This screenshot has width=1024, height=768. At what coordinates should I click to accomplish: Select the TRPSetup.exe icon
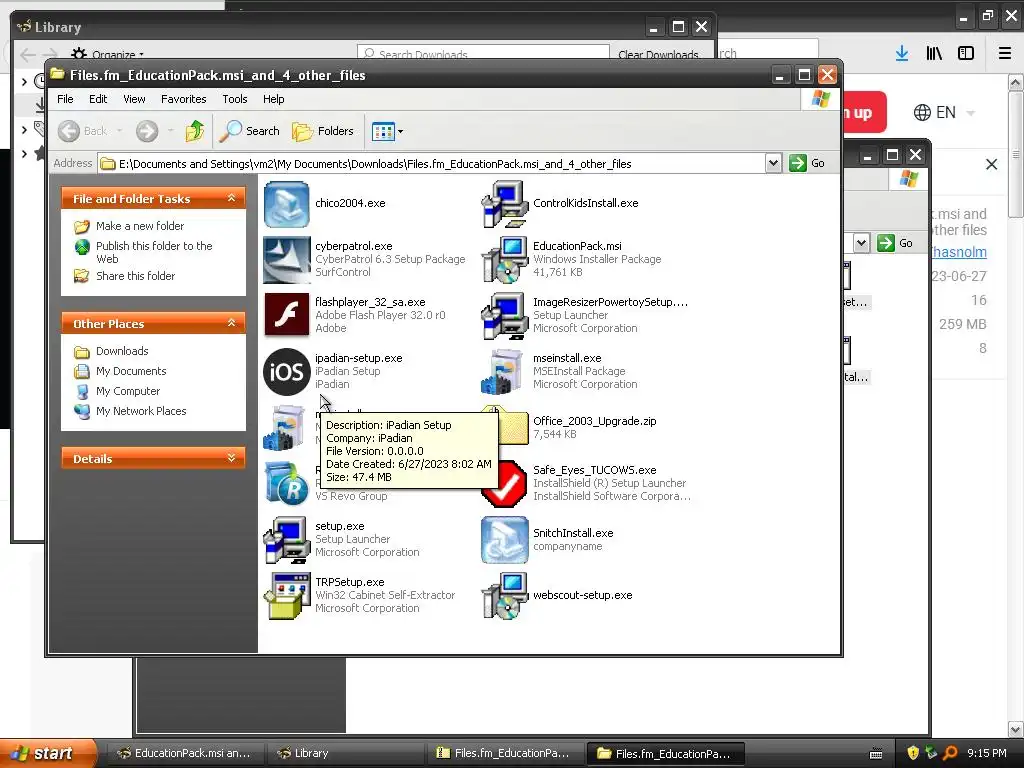(x=286, y=596)
